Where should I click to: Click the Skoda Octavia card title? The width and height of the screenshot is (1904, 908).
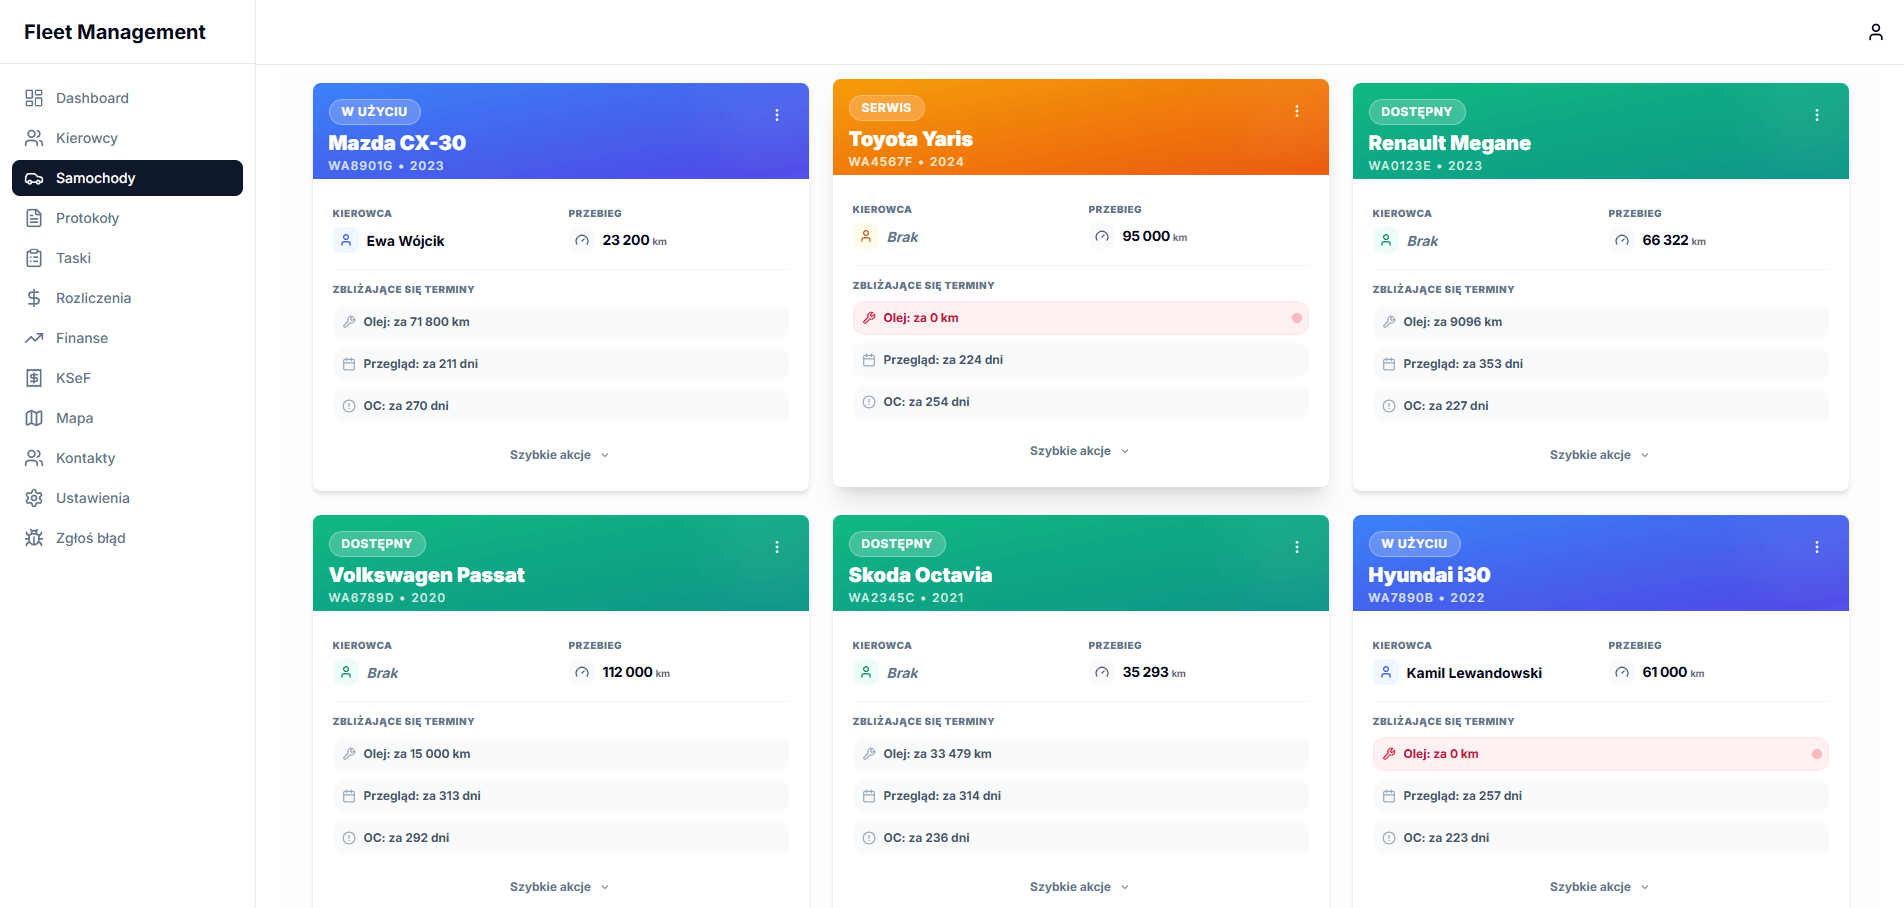[x=920, y=575]
